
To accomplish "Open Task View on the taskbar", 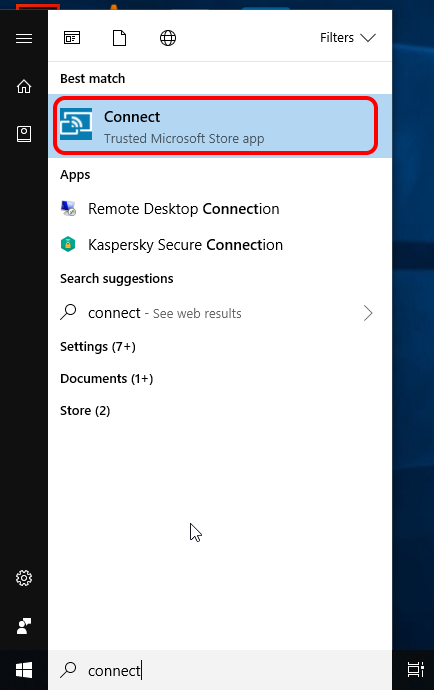I will click(415, 670).
